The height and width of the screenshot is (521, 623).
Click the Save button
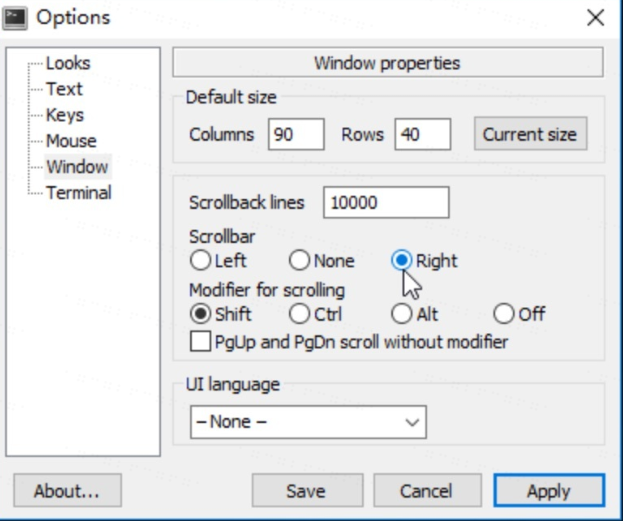point(307,491)
